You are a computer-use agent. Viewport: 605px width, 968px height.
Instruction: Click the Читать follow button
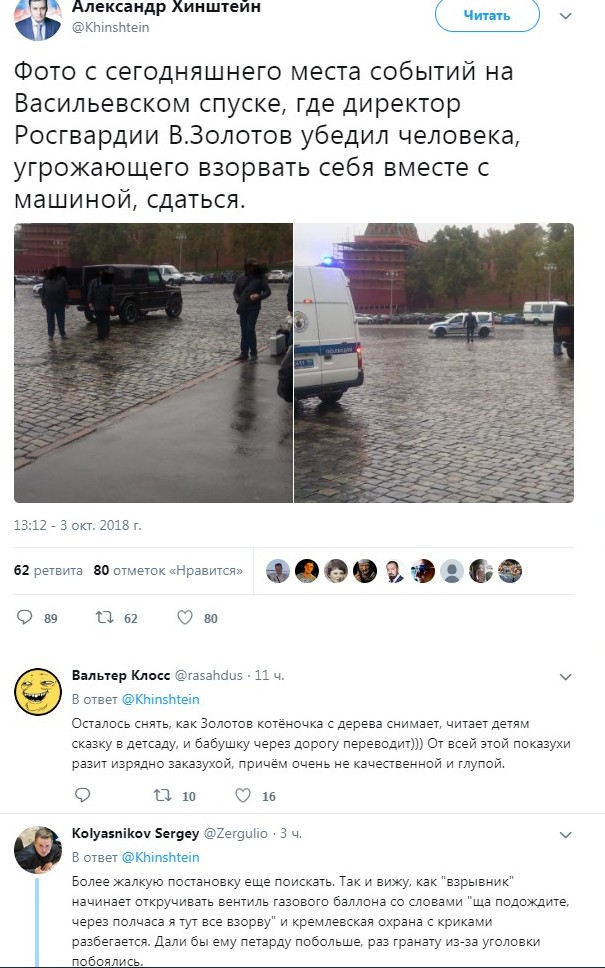click(487, 15)
